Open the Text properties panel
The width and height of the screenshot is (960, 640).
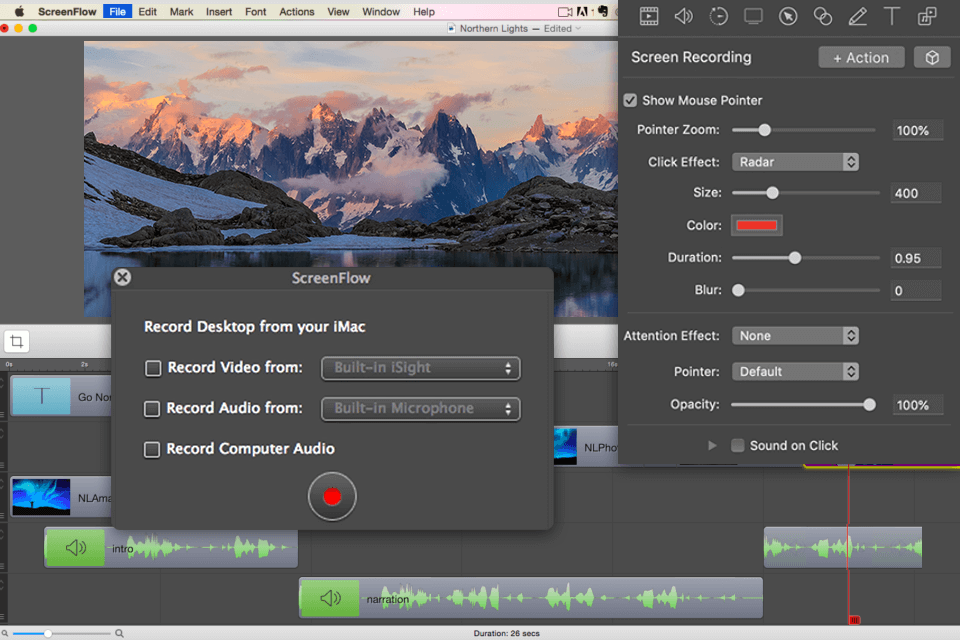(x=892, y=16)
